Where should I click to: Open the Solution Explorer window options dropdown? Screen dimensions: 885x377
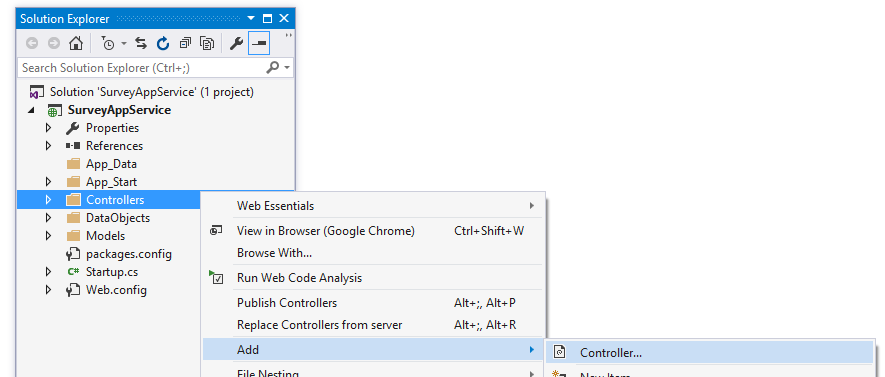251,19
